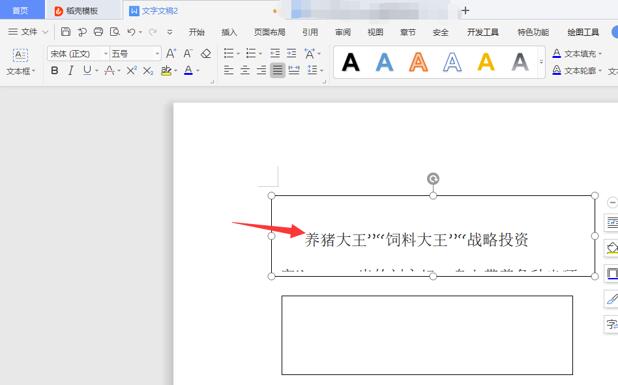Image resolution: width=618 pixels, height=385 pixels.
Task: Expand the numbered list dropdown arrow
Action: (x=260, y=54)
